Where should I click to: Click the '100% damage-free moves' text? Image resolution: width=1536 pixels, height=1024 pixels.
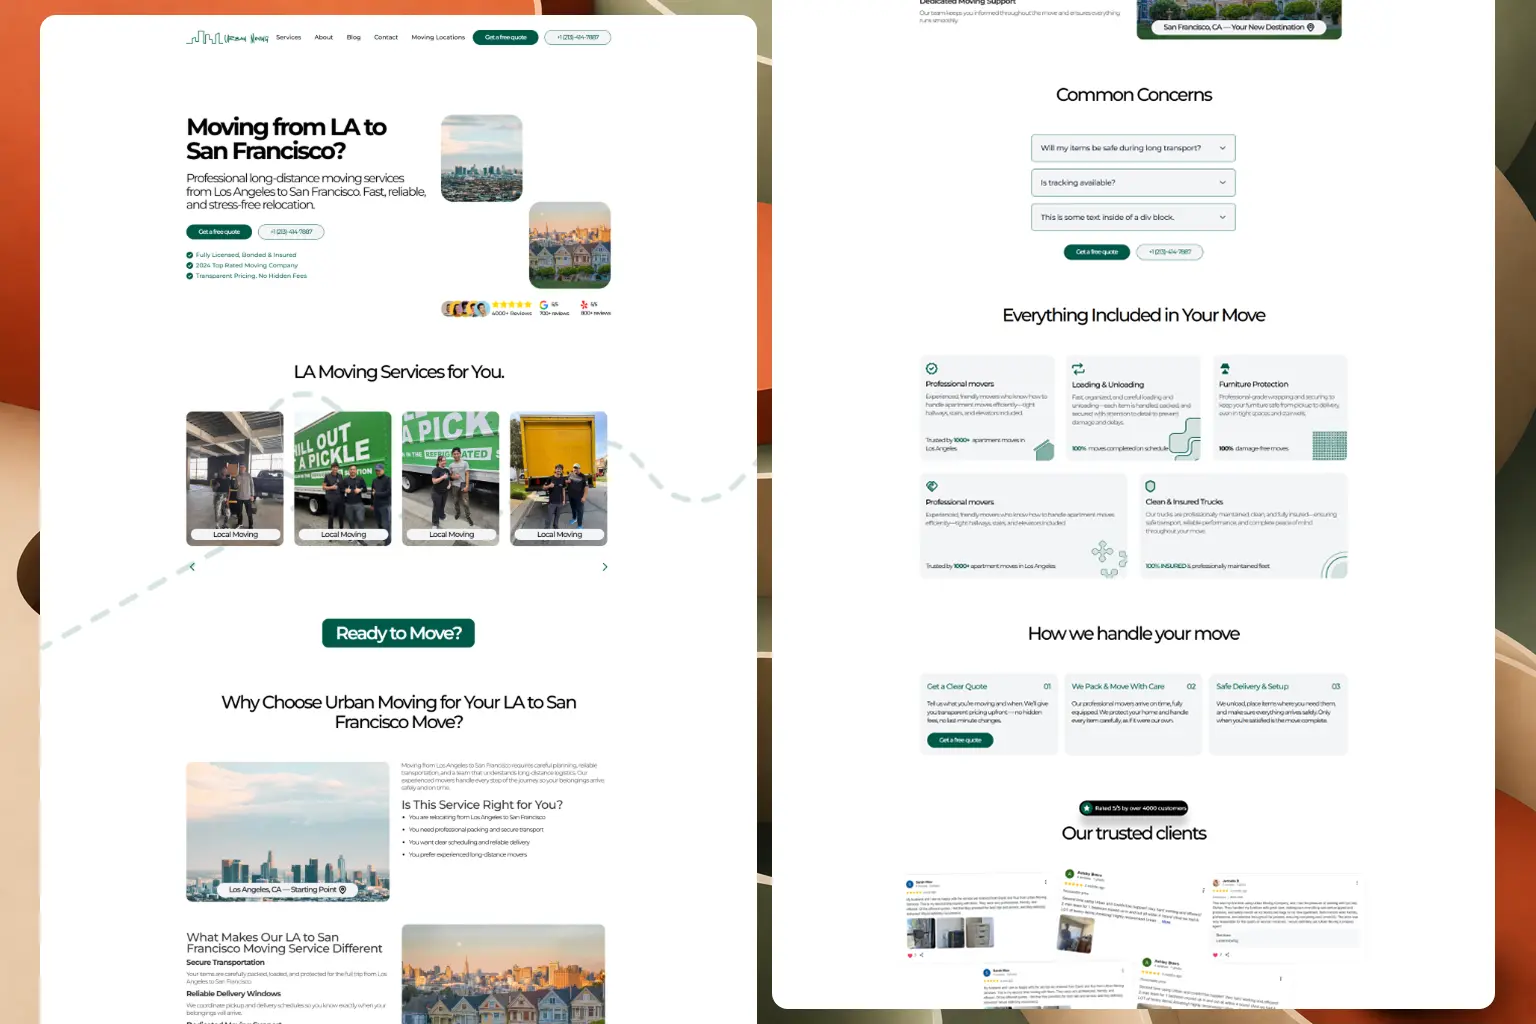pyautogui.click(x=1254, y=449)
